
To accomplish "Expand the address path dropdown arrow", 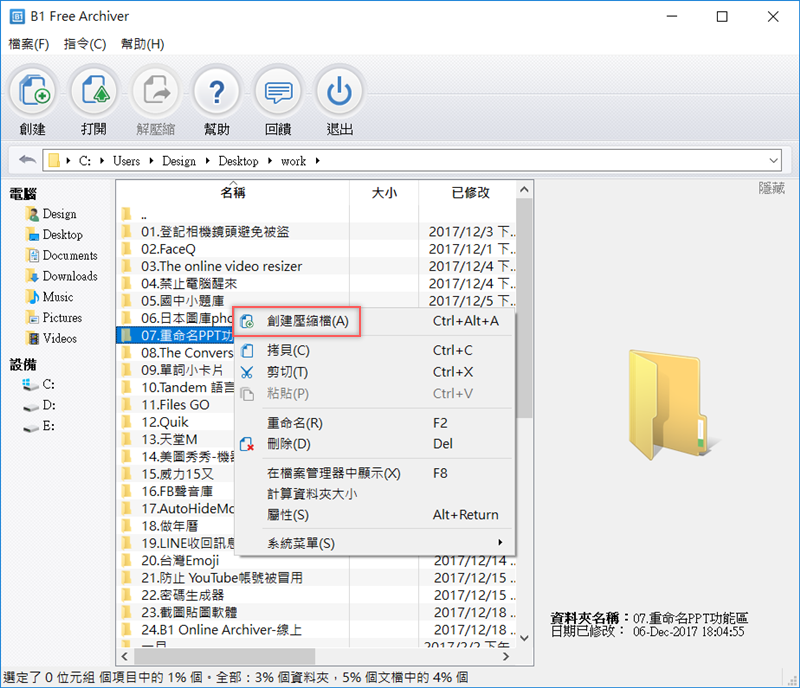I will point(773,160).
